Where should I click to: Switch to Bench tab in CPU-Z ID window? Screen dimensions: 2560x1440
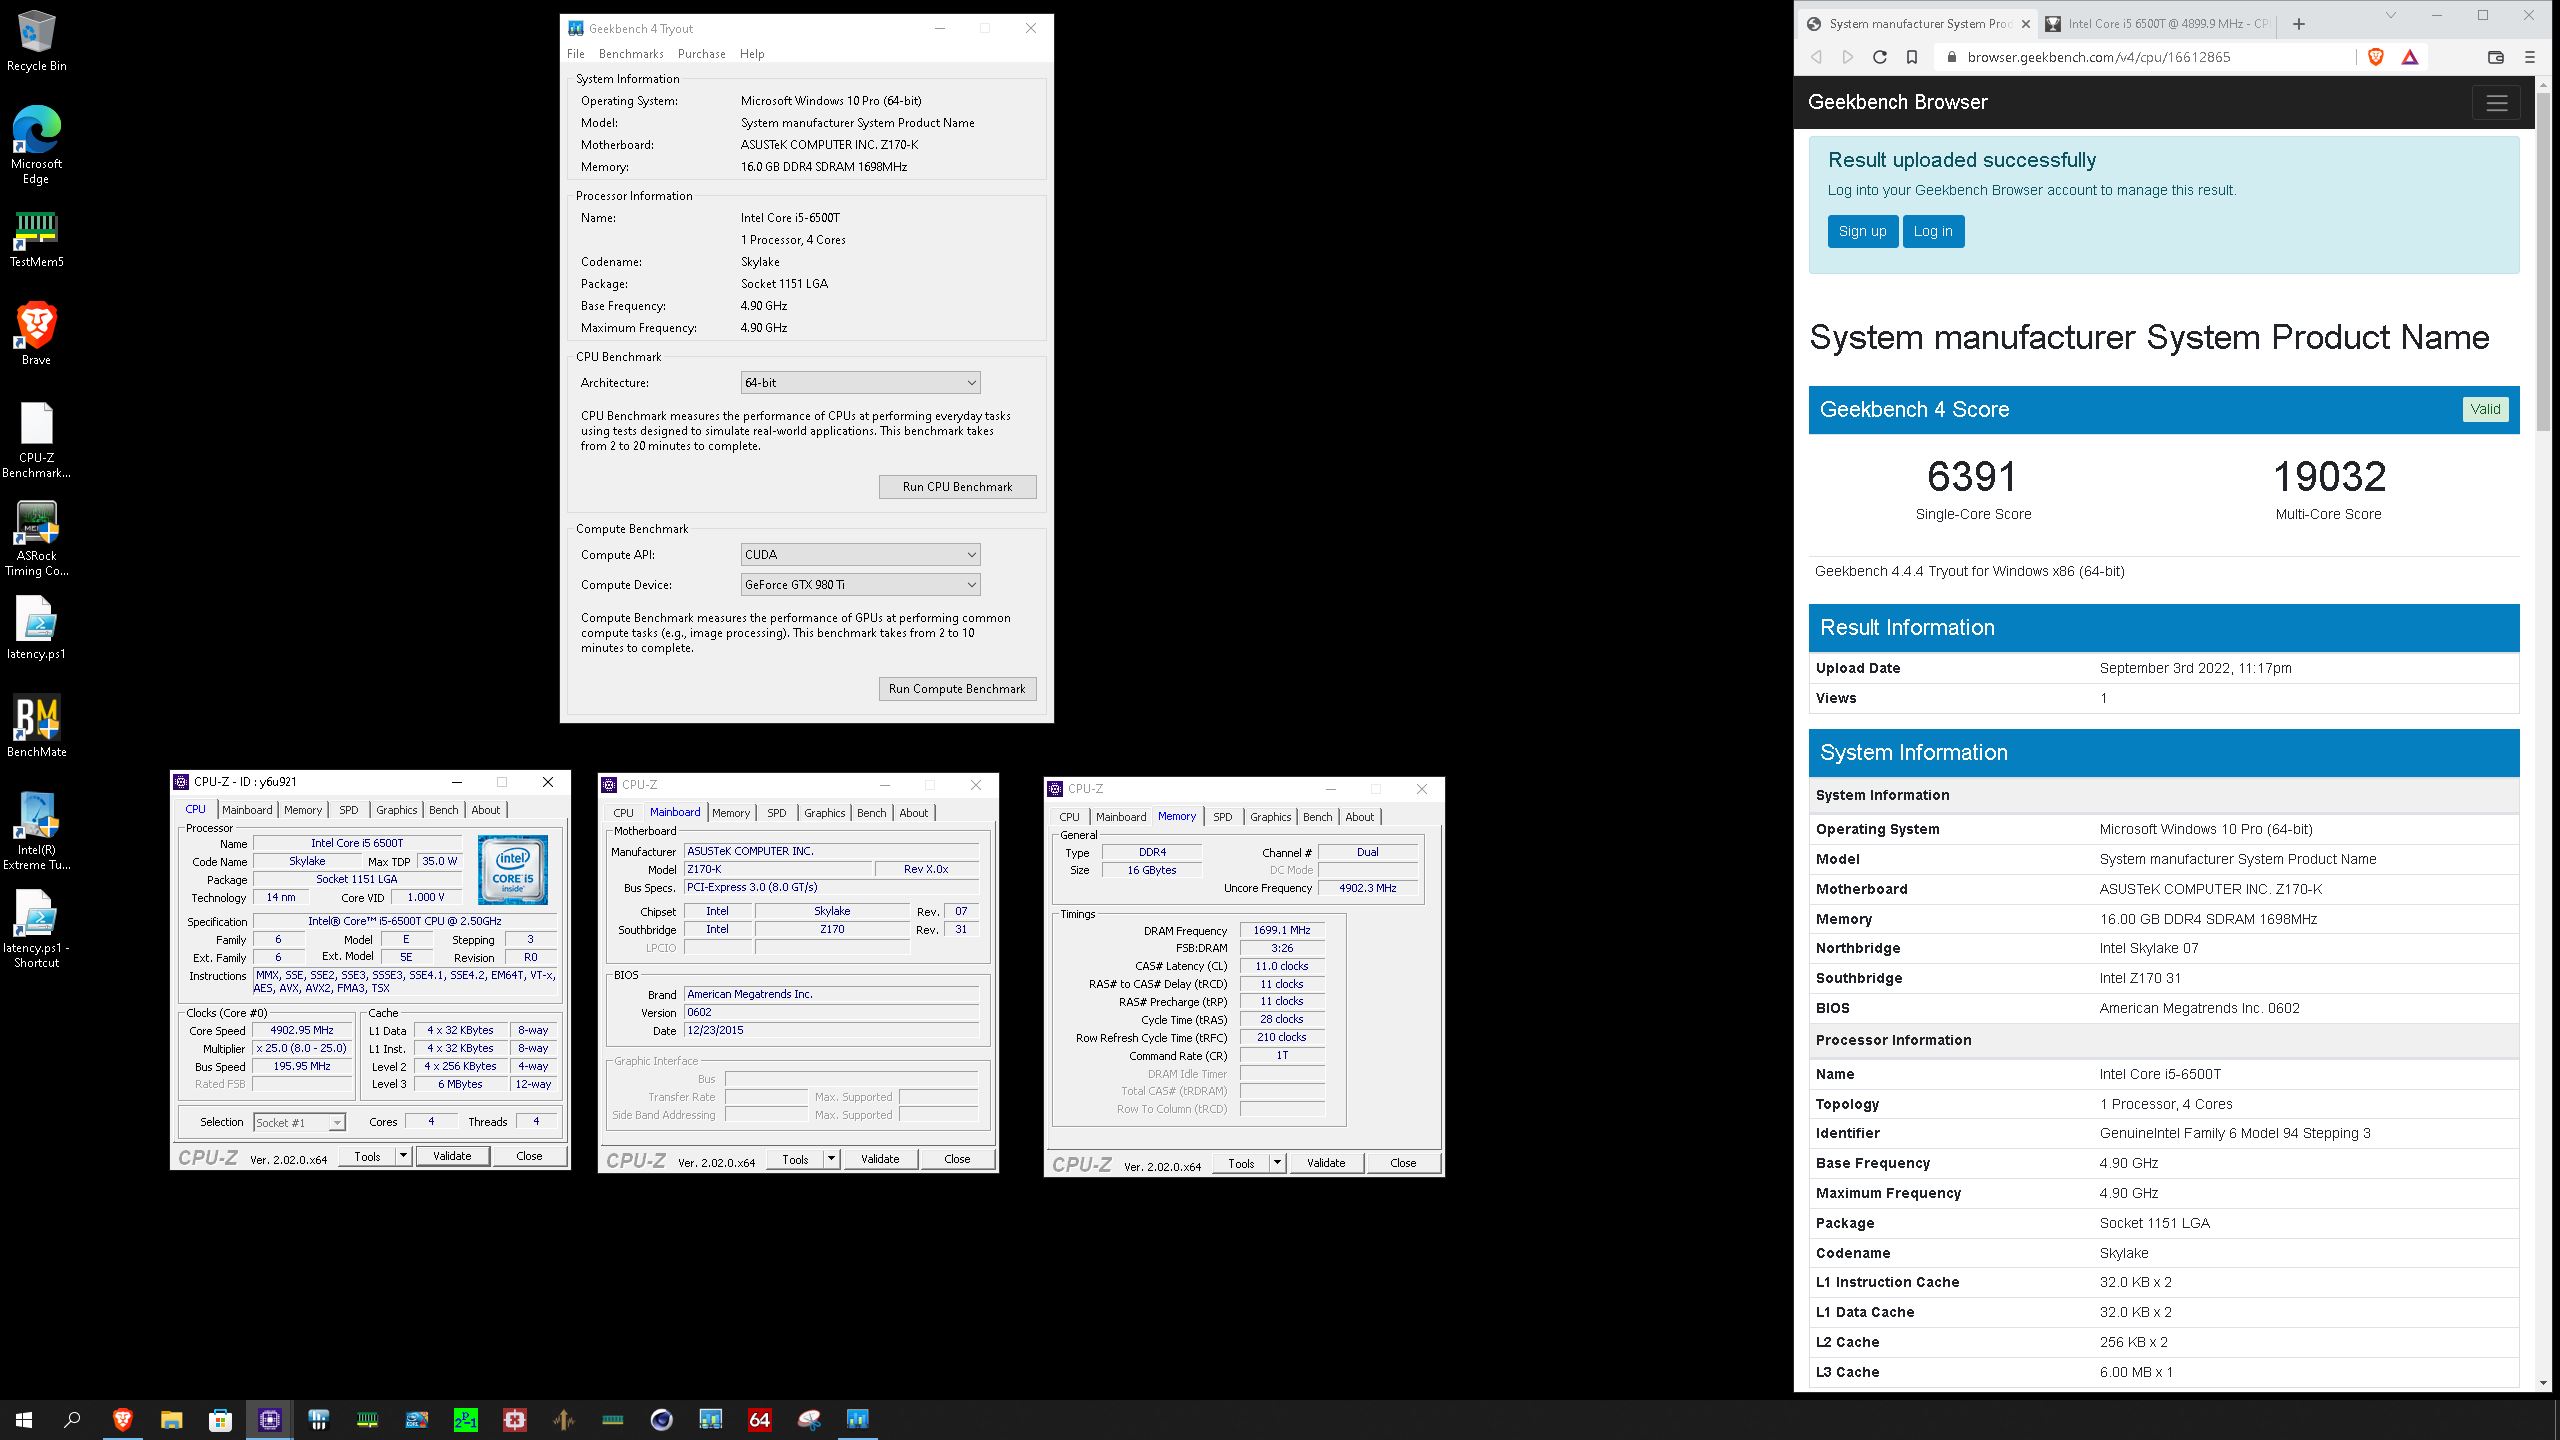point(443,810)
